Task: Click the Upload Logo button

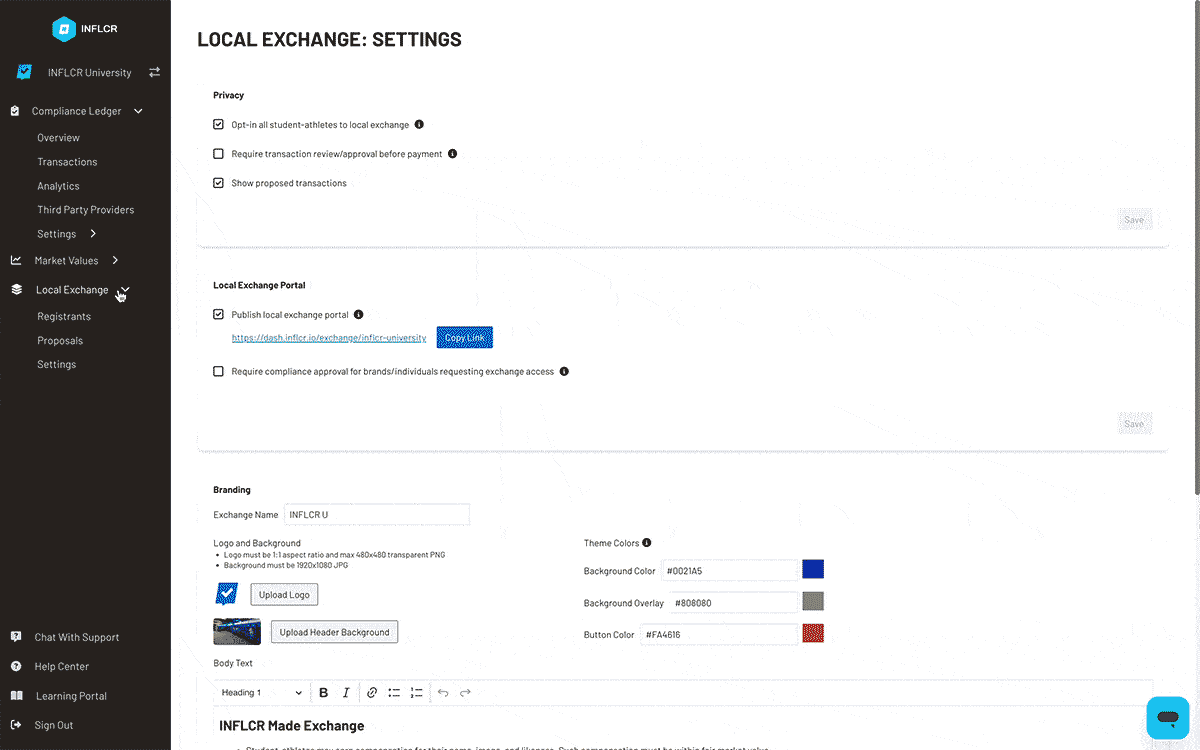Action: (284, 595)
